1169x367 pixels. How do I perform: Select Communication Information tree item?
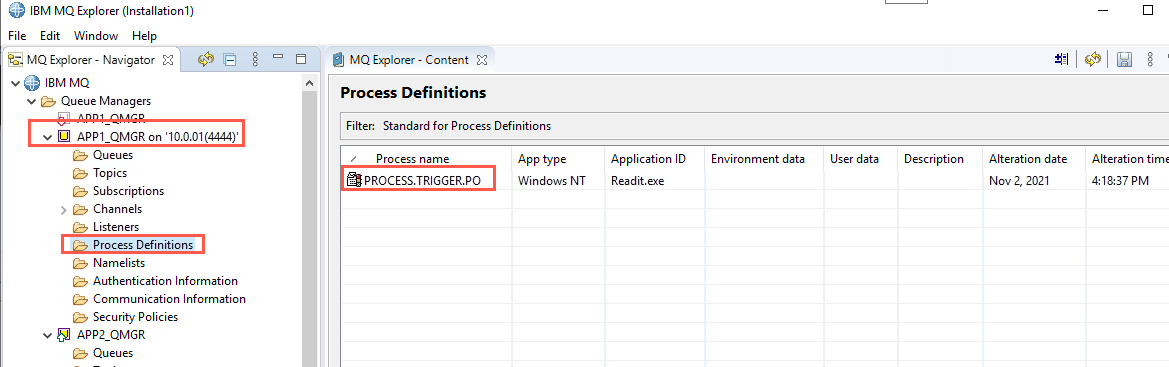169,299
